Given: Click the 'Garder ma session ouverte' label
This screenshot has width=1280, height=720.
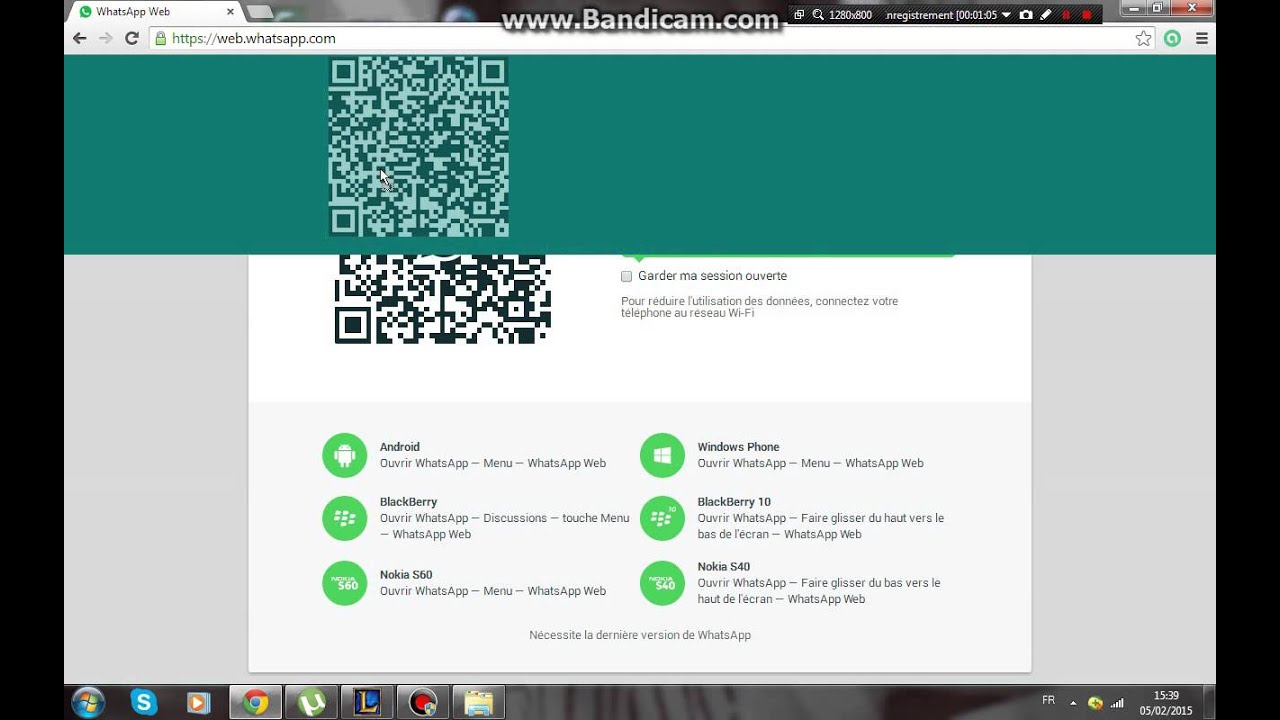Looking at the screenshot, I should (x=712, y=276).
